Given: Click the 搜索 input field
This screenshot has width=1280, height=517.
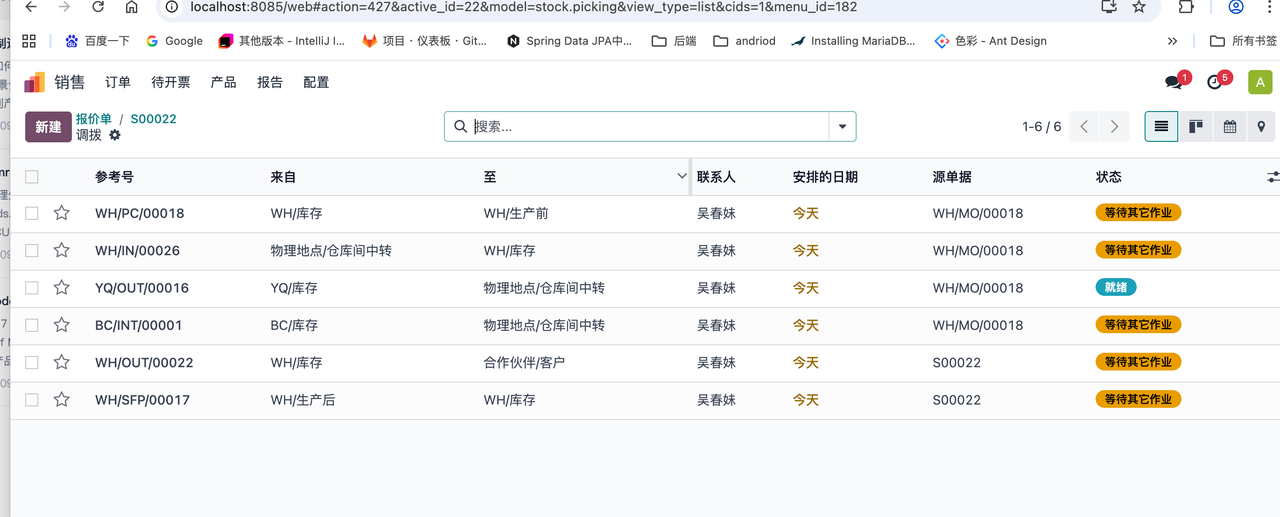Looking at the screenshot, I should (x=650, y=127).
